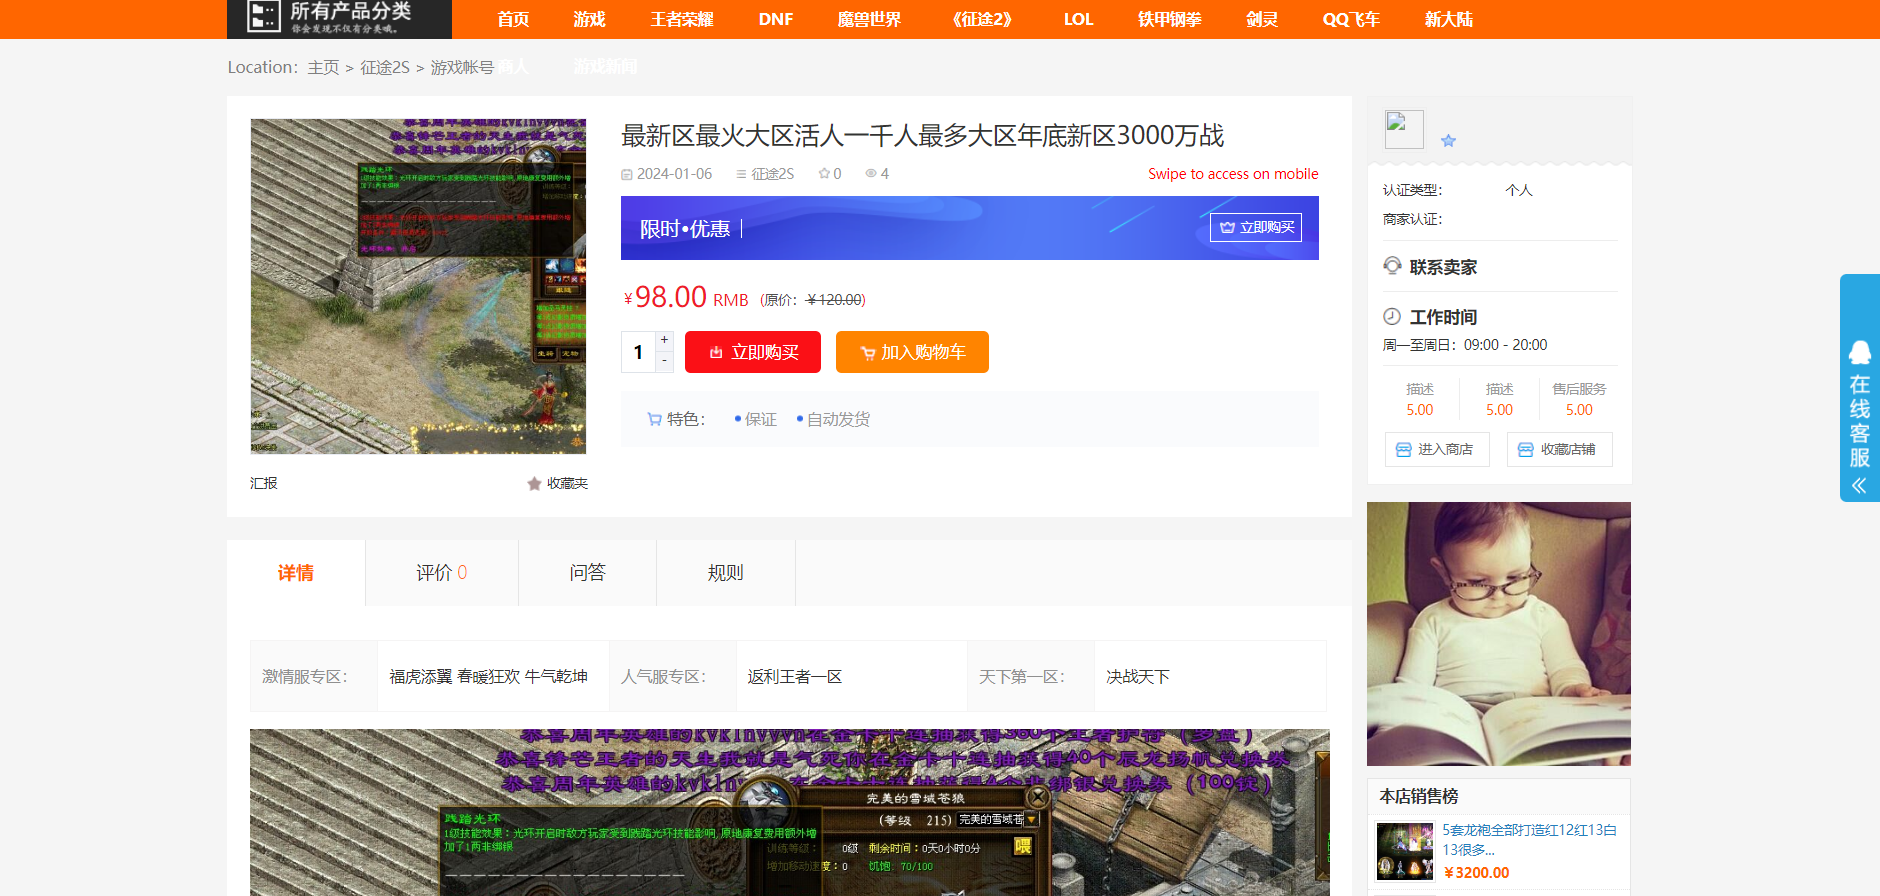Open the 5套龙袍 product thumbnail
Screen dimensions: 1880x896
pos(1405,851)
